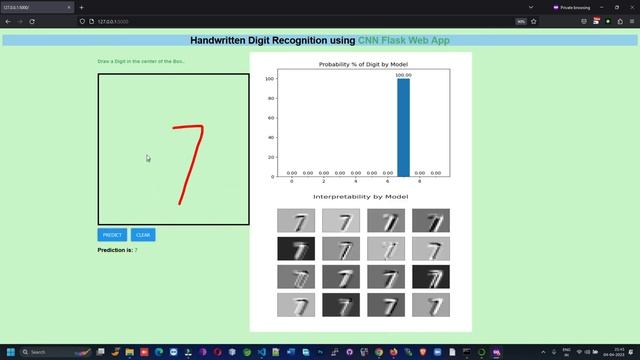Expand the list-all-tabs chevron
Screen dimensions: 640x360
pos(531,7)
